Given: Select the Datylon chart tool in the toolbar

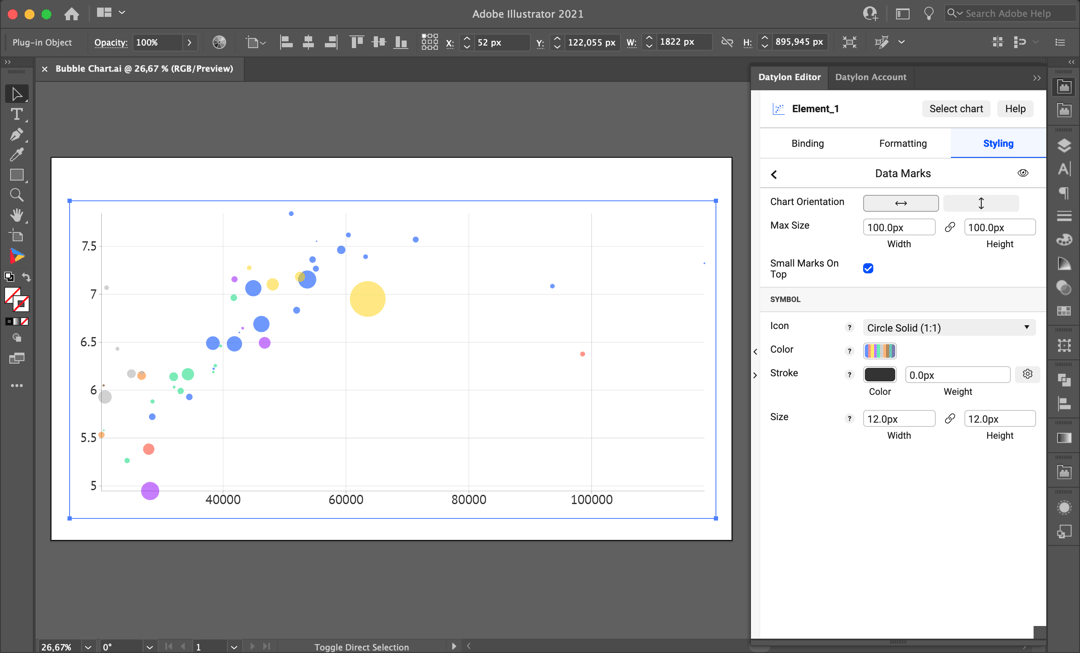Looking at the screenshot, I should [x=16, y=256].
